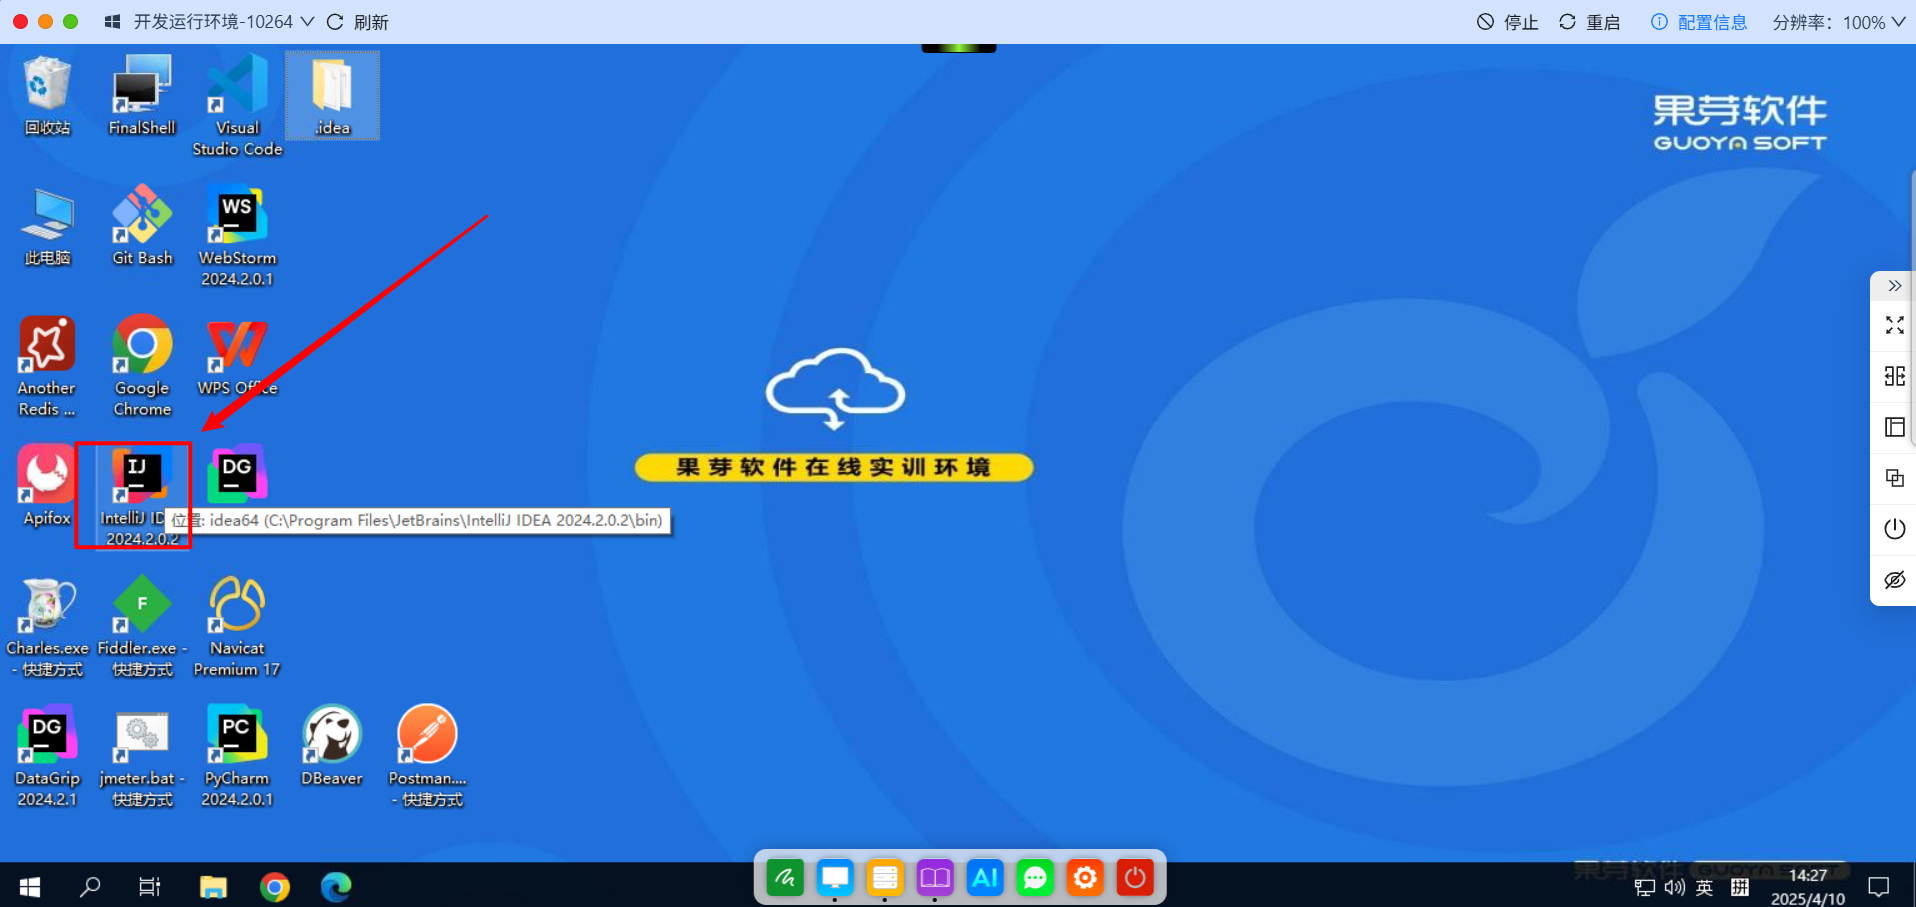Click the Another Redis desktop shortcut
Screen dimensions: 1916x907
point(47,366)
